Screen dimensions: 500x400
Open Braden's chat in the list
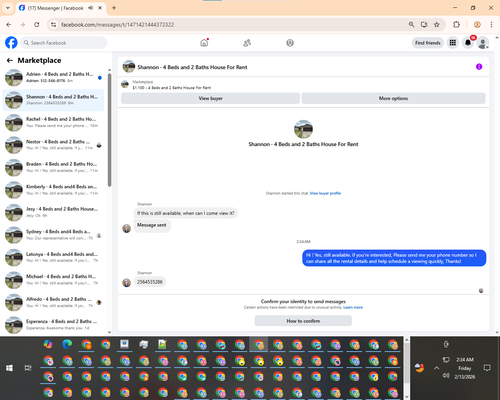(53, 167)
